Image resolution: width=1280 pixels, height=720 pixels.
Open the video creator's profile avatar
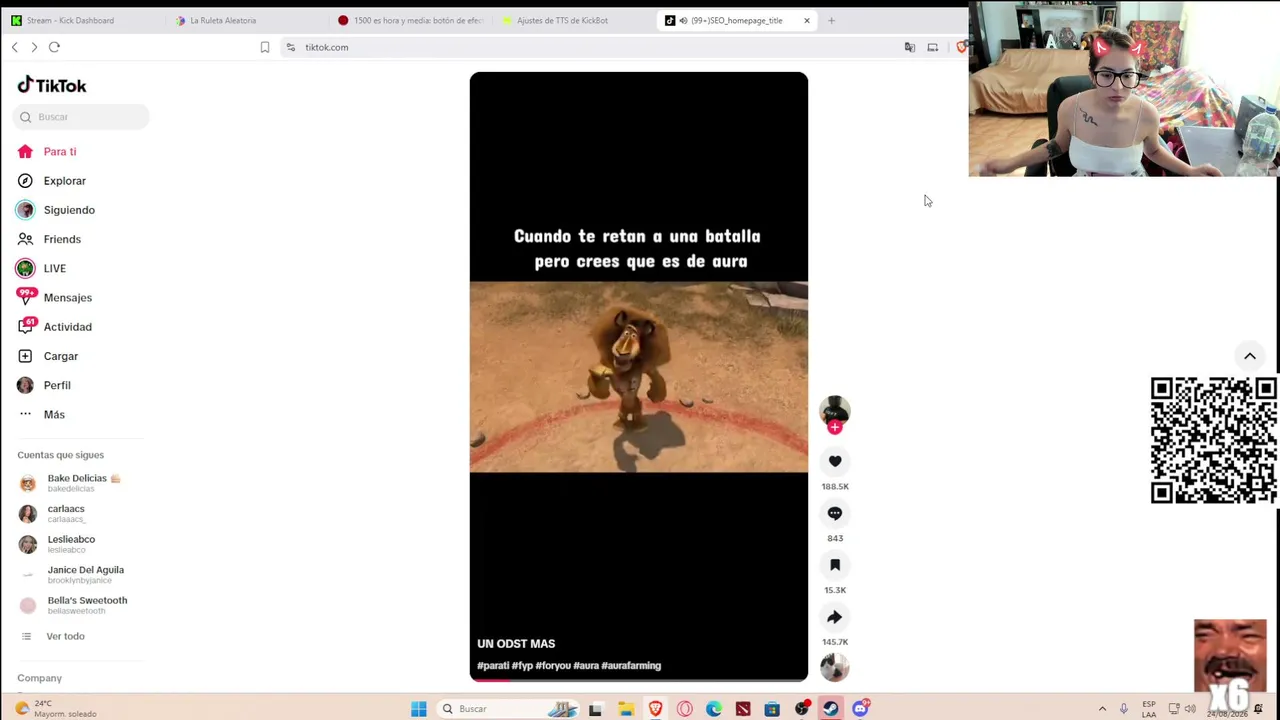point(835,410)
